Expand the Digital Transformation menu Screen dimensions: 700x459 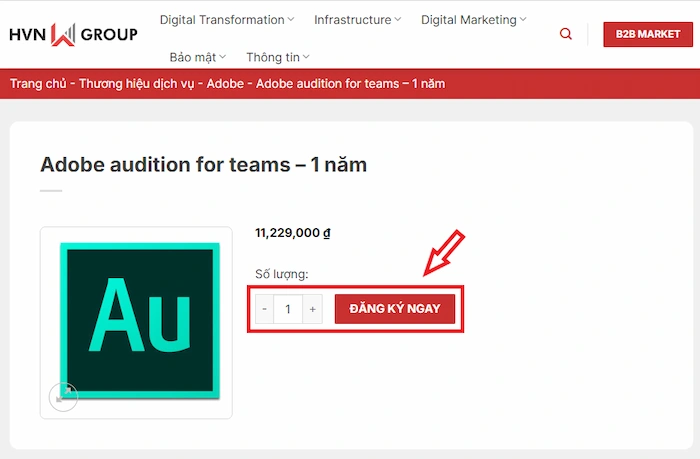tap(227, 20)
